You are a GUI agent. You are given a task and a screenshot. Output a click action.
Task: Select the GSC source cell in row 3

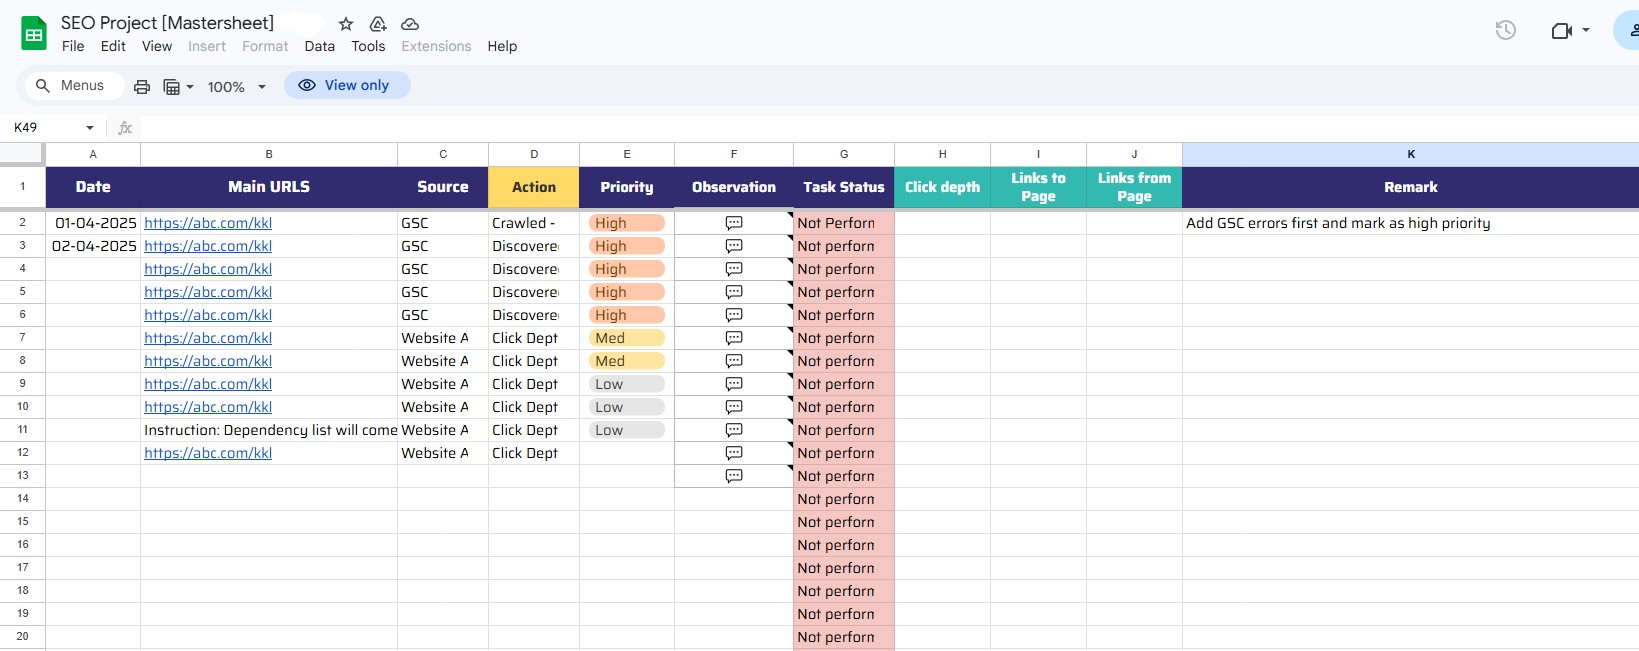pyautogui.click(x=443, y=246)
